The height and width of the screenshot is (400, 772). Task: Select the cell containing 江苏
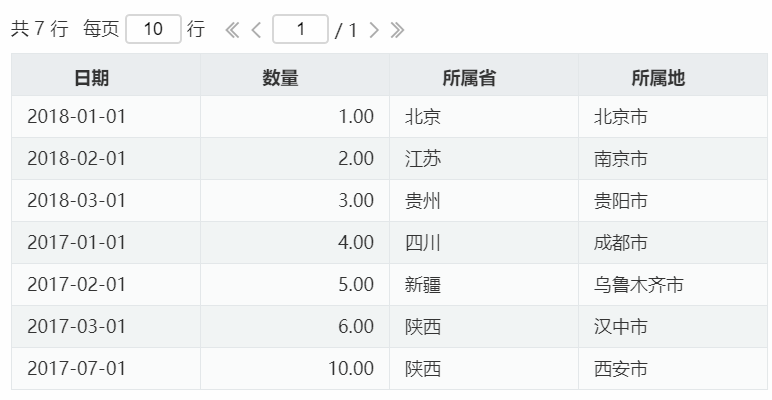pos(484,159)
